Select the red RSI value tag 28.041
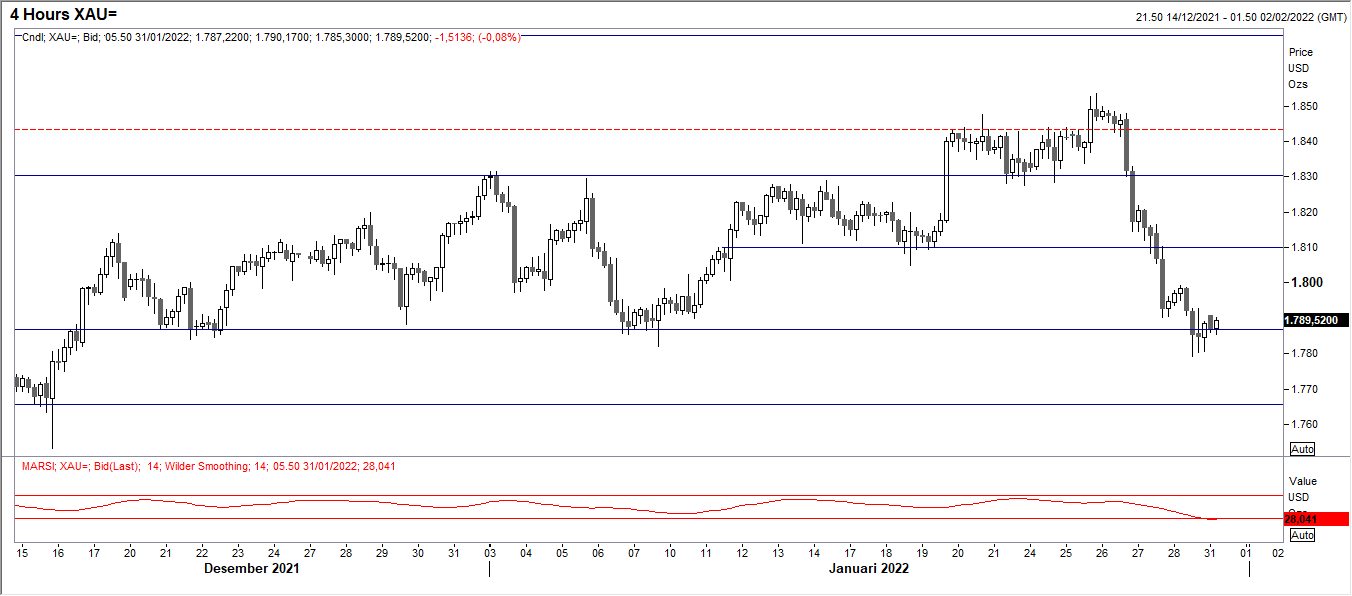Image resolution: width=1352 pixels, height=596 pixels. (1317, 519)
